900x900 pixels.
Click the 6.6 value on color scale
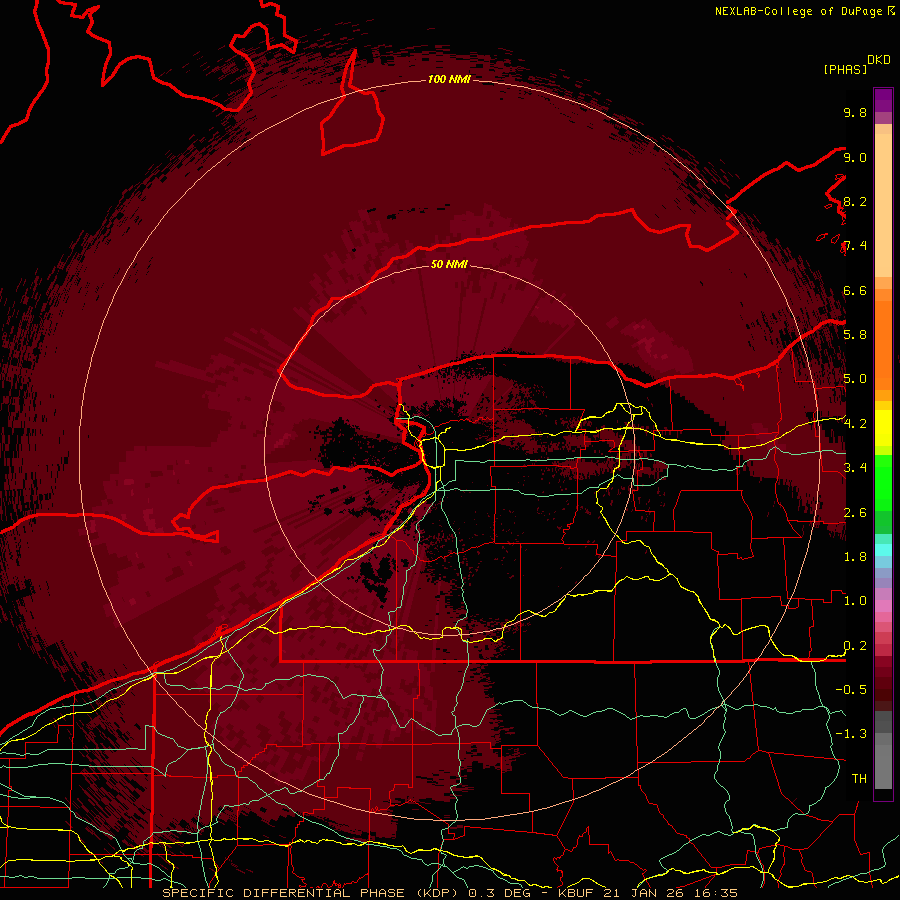point(855,291)
